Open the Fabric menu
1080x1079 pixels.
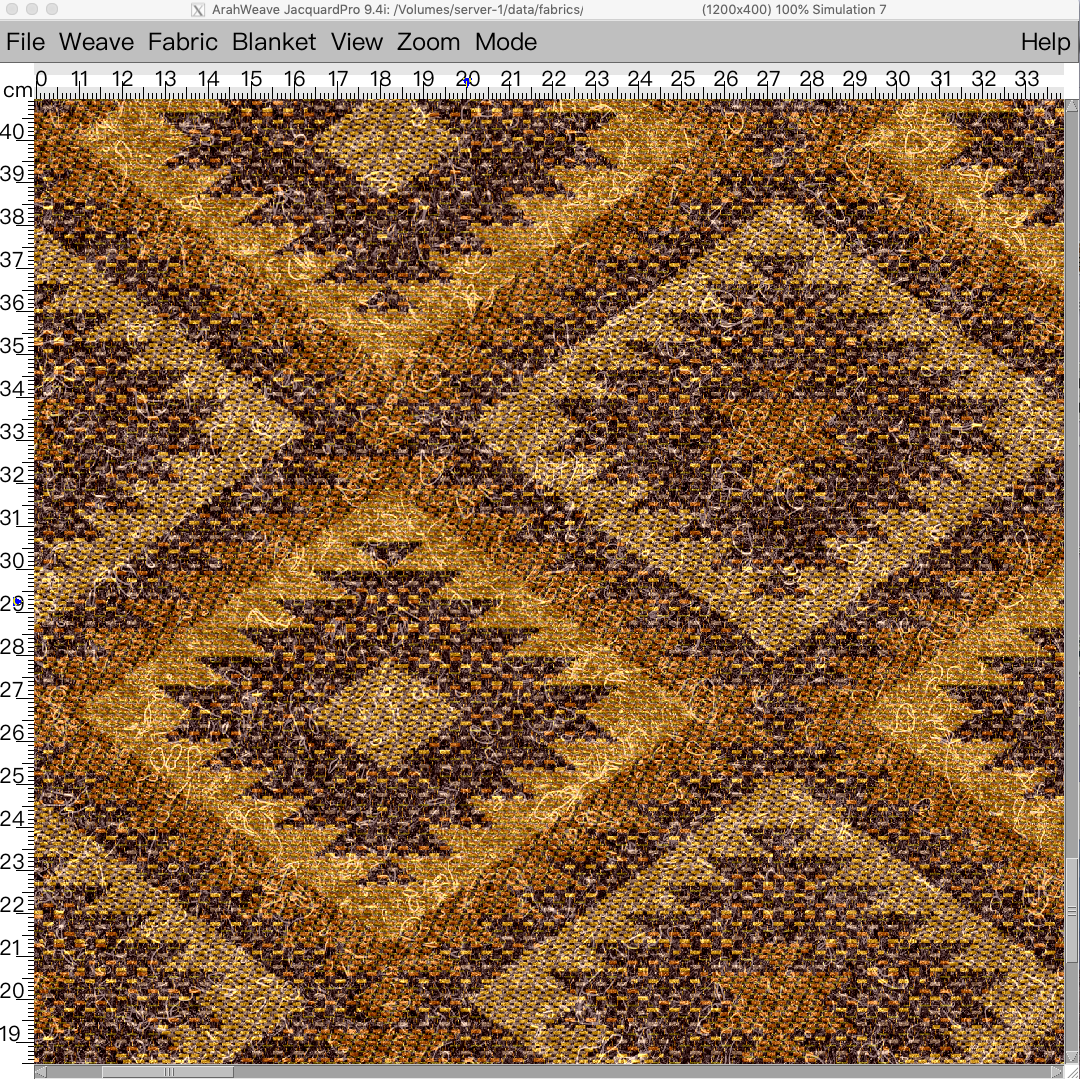pos(183,42)
